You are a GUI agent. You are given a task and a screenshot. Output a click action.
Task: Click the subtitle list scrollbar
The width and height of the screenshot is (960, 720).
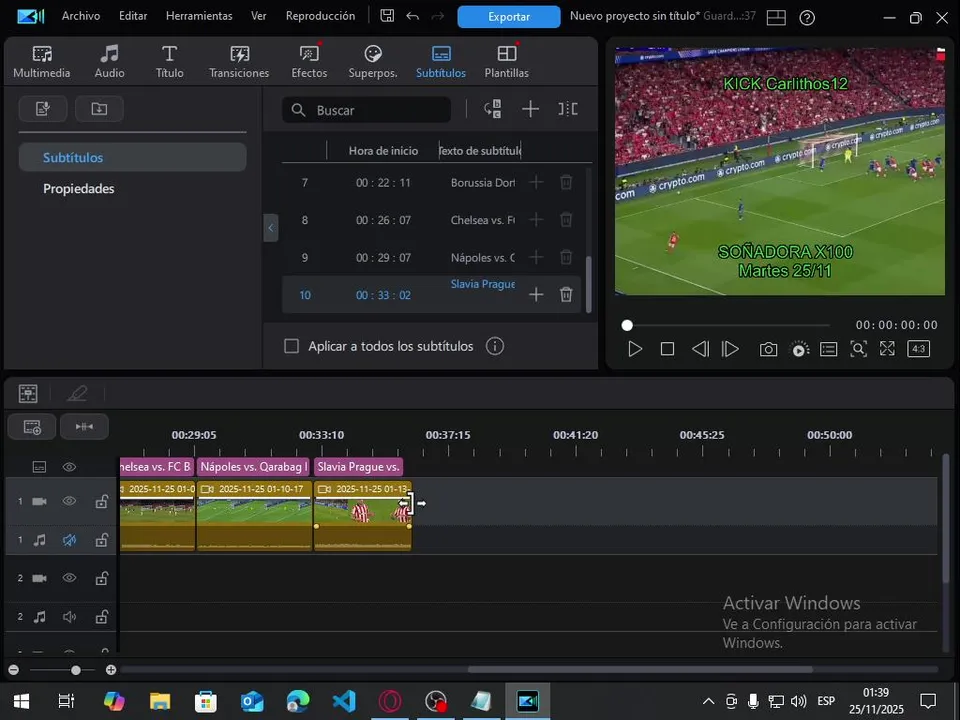click(x=589, y=285)
